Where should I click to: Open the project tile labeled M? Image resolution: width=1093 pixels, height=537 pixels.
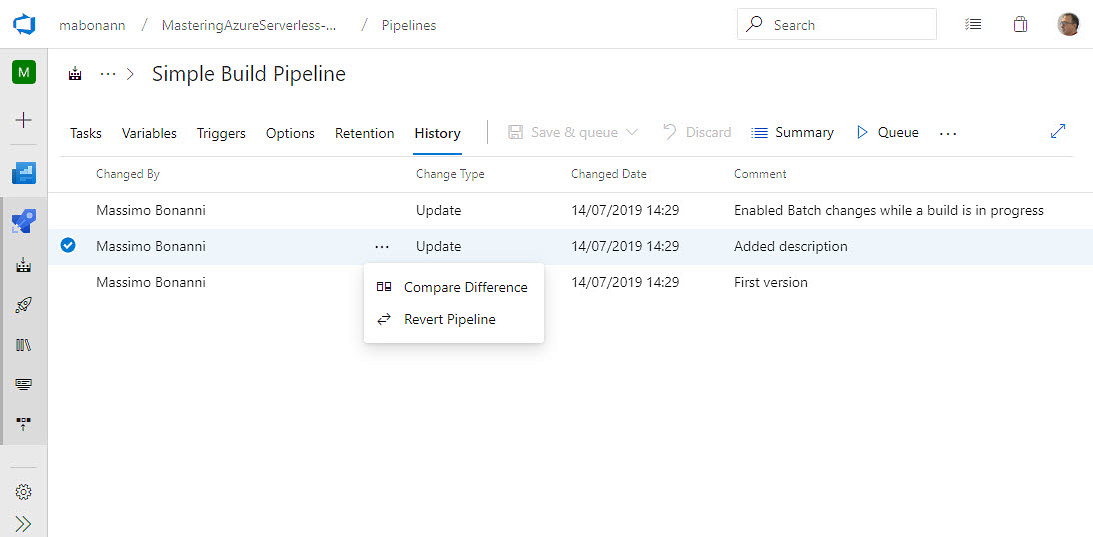(x=24, y=72)
